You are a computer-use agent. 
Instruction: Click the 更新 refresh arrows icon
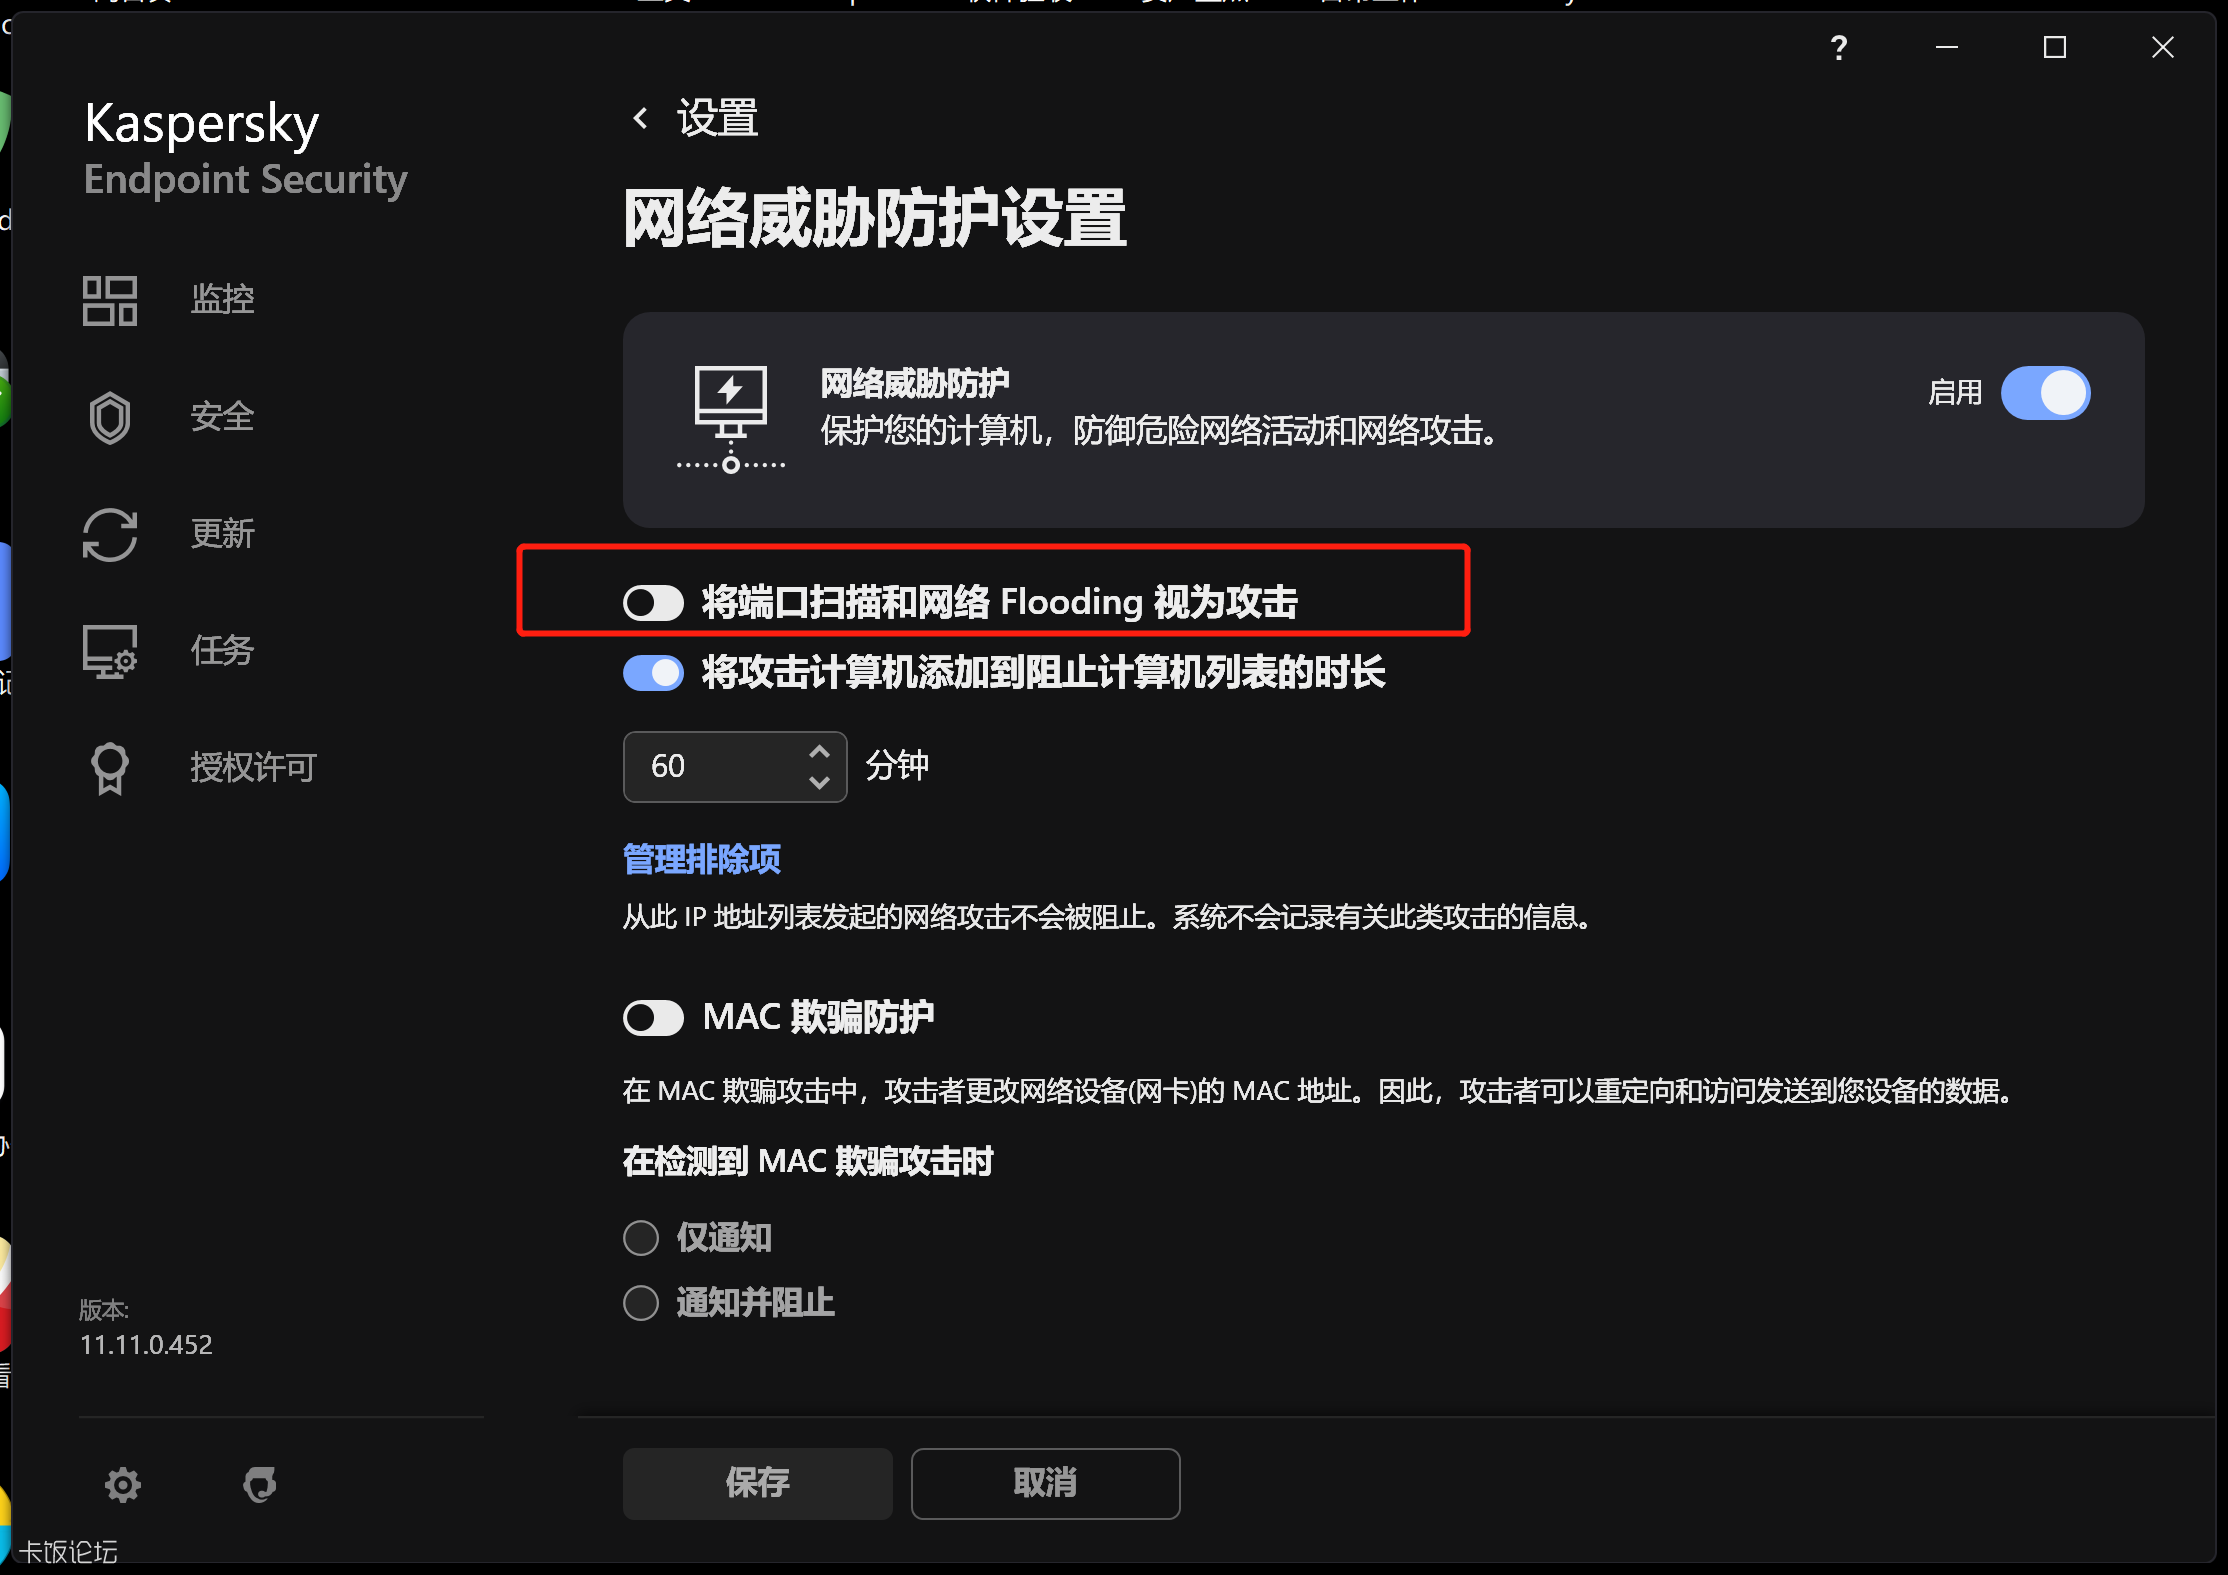pos(110,534)
